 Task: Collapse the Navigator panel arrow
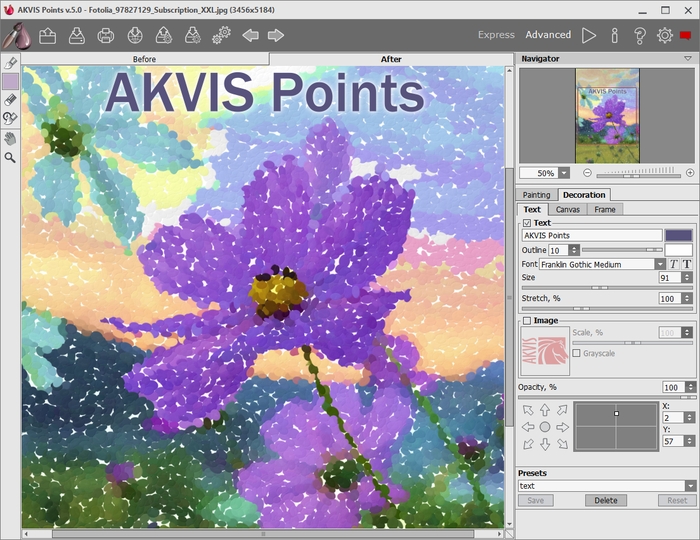pyautogui.click(x=688, y=58)
